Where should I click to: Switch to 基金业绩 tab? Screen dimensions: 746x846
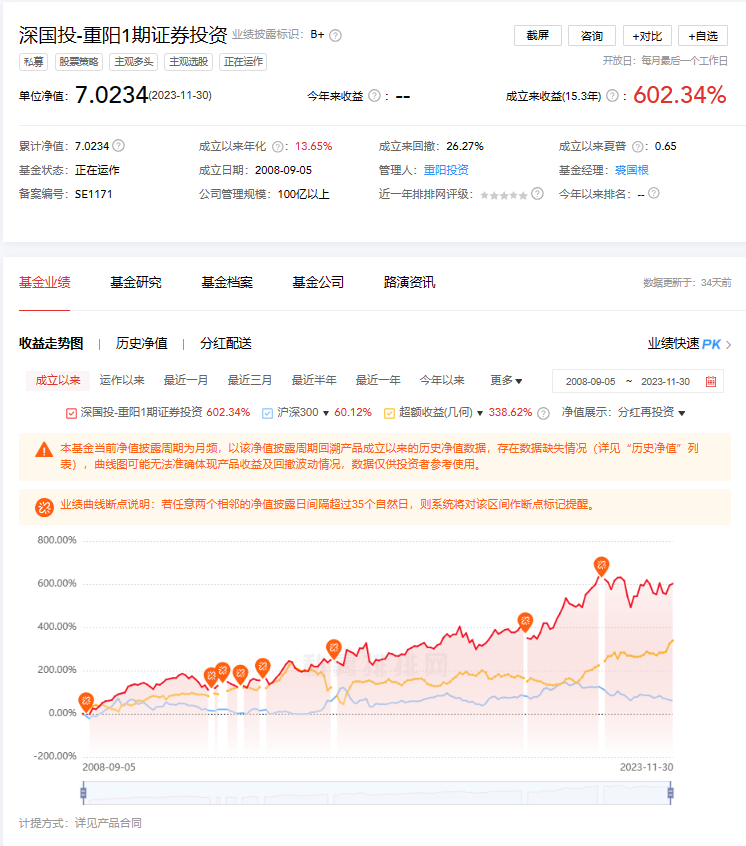[x=45, y=282]
